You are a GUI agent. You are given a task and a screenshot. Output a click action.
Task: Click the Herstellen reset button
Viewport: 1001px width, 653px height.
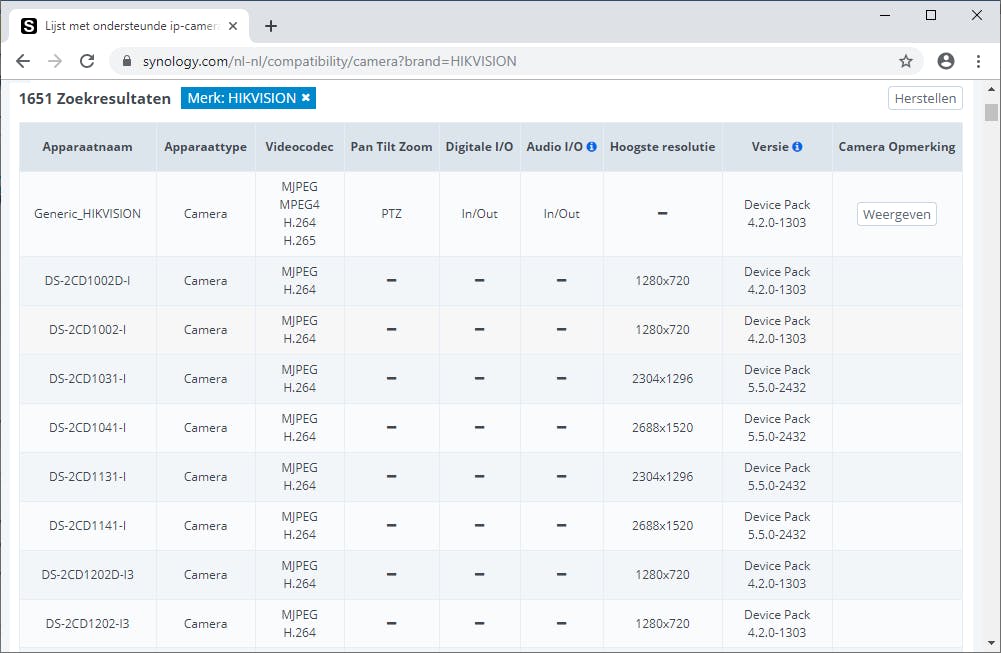[925, 98]
